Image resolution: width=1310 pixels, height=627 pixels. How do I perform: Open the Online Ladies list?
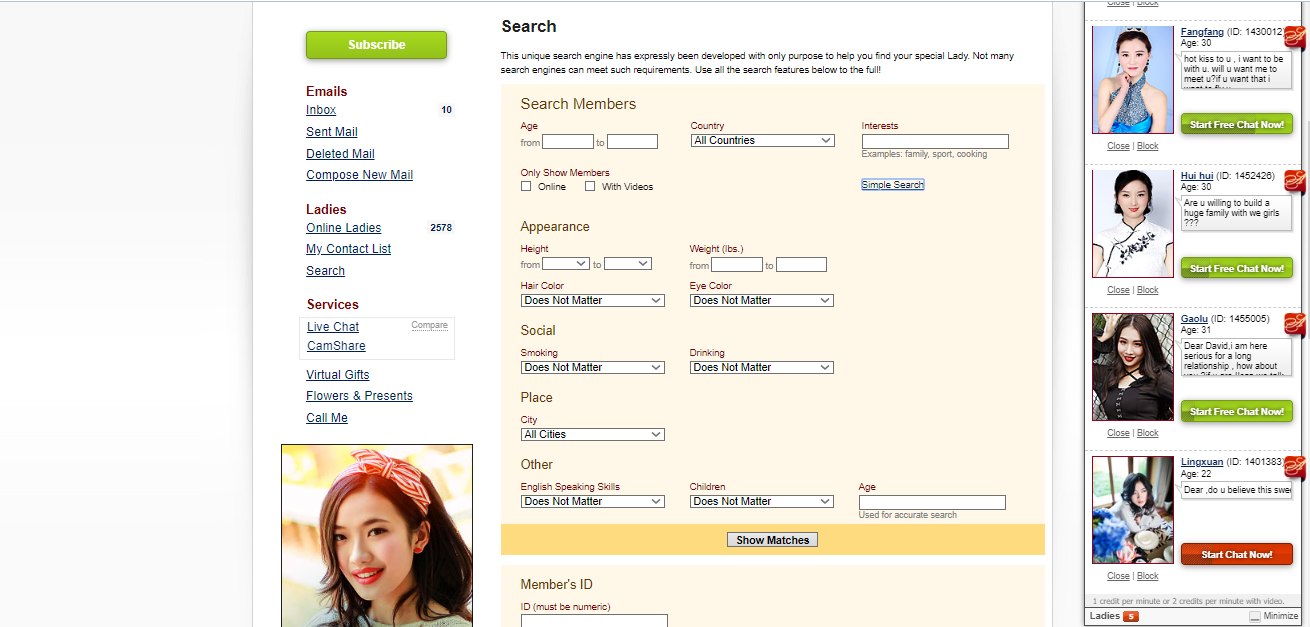click(343, 228)
